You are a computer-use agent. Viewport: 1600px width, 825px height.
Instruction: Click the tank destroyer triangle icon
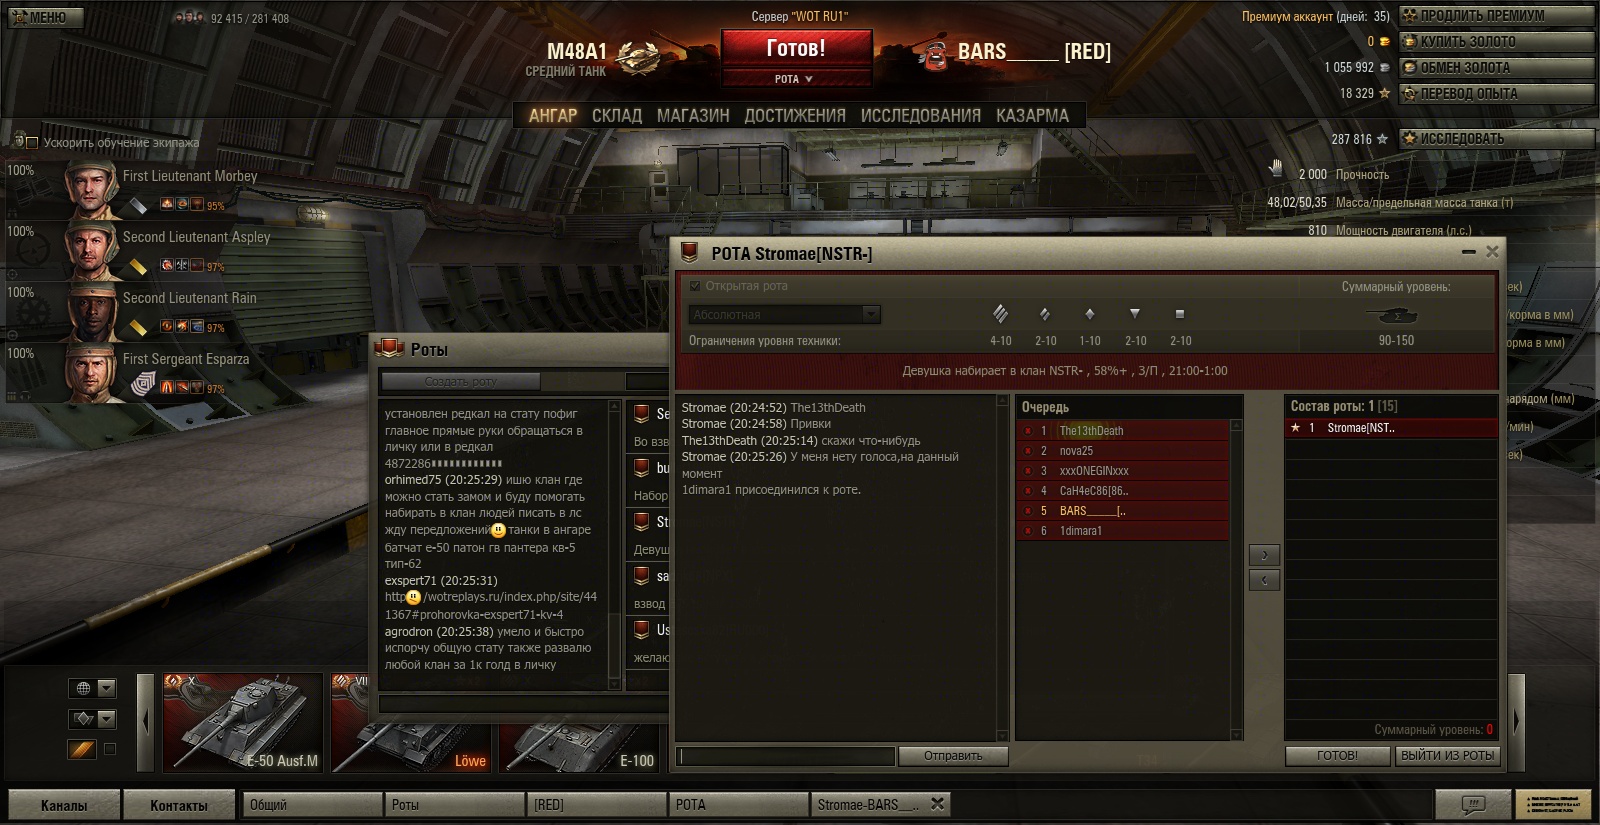pyautogui.click(x=1135, y=314)
